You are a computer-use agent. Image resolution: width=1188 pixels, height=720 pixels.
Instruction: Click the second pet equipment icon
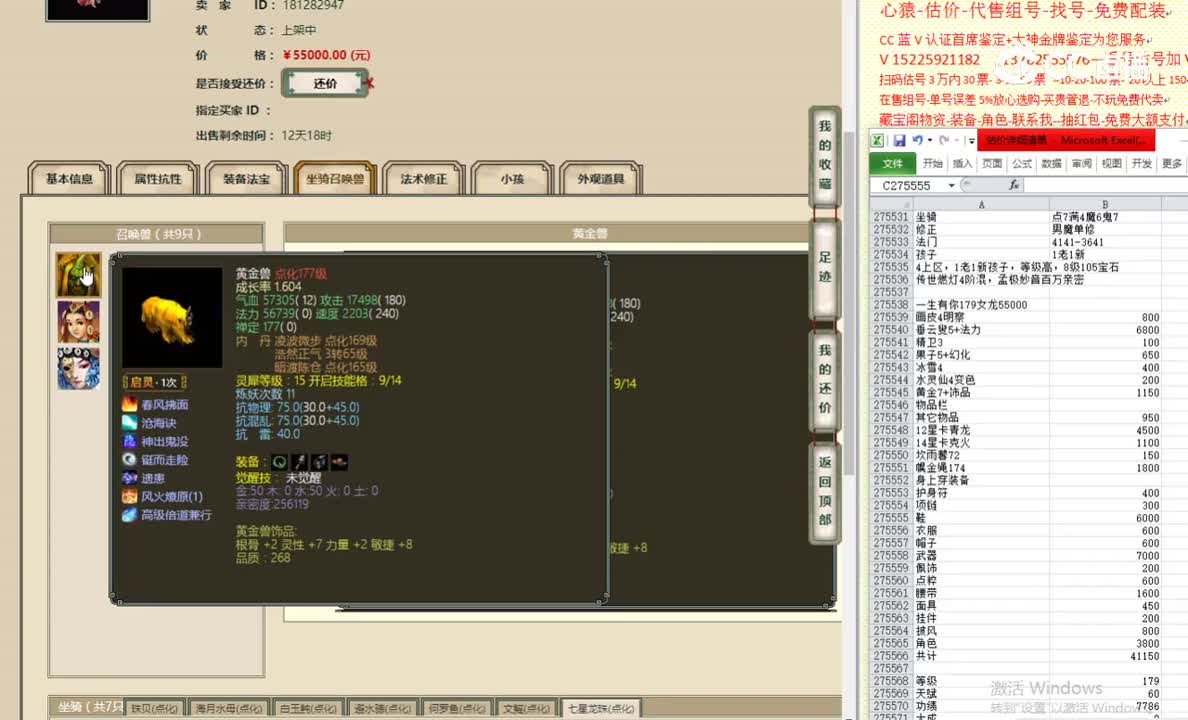pos(299,462)
